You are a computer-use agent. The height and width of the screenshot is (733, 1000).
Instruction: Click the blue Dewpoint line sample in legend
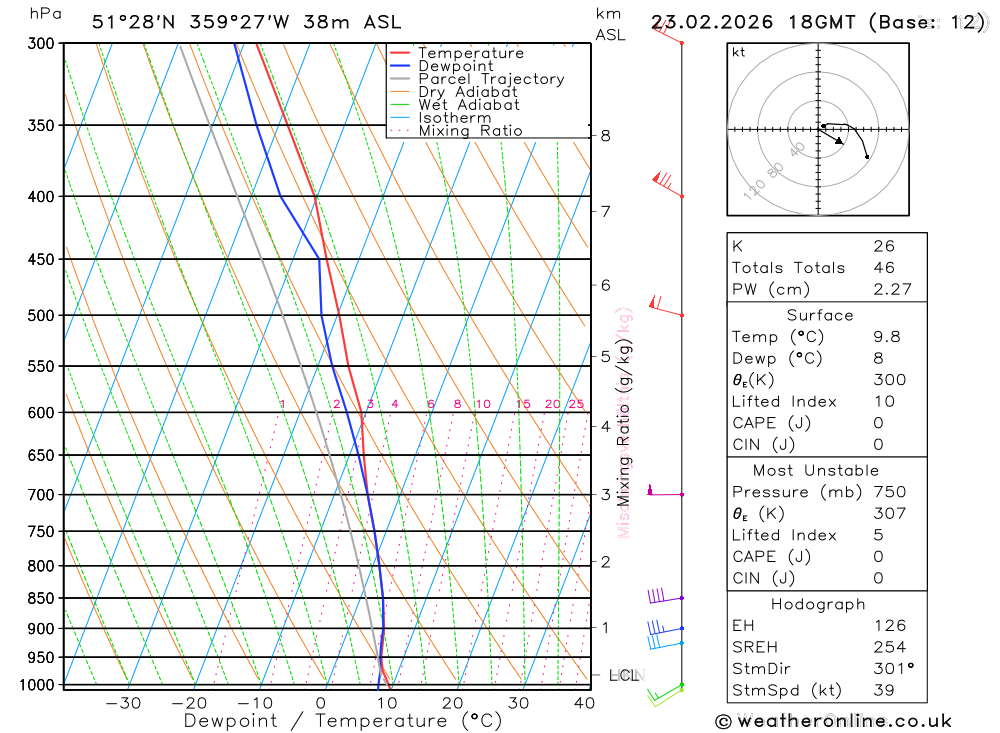(x=400, y=66)
